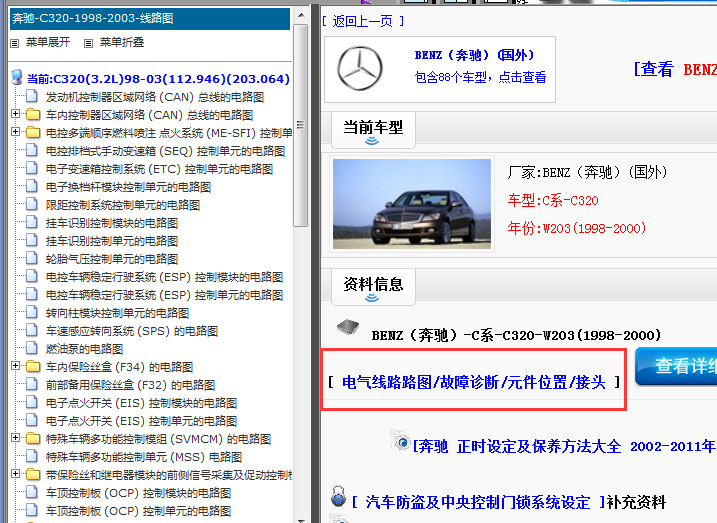The height and width of the screenshot is (523, 717).
Task: Click the 车型:C系-C320 red text
Action: pyautogui.click(x=553, y=200)
